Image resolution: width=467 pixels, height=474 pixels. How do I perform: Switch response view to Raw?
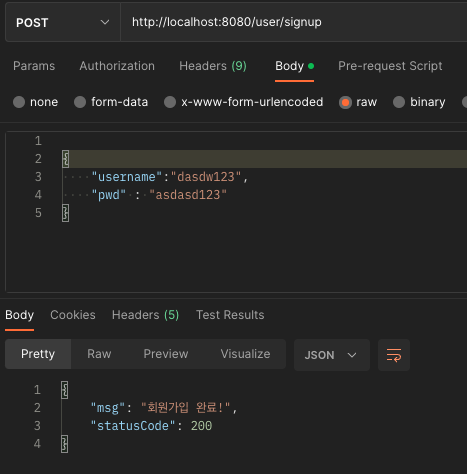click(x=99, y=354)
